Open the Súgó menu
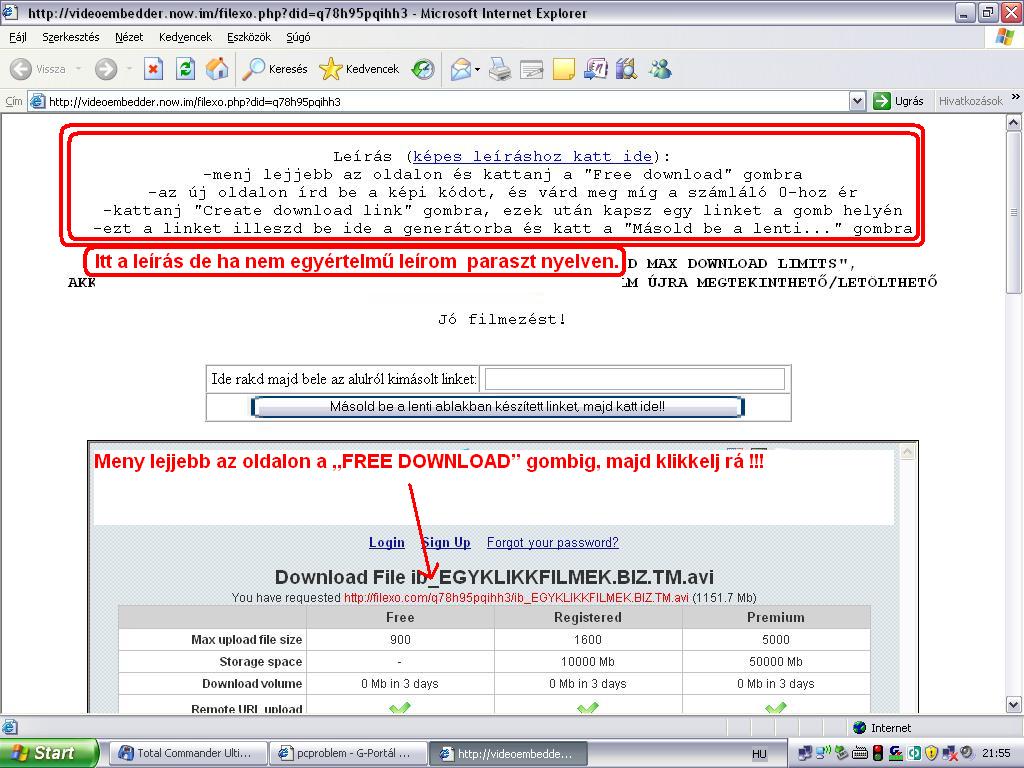This screenshot has height=768, width=1024. [298, 37]
